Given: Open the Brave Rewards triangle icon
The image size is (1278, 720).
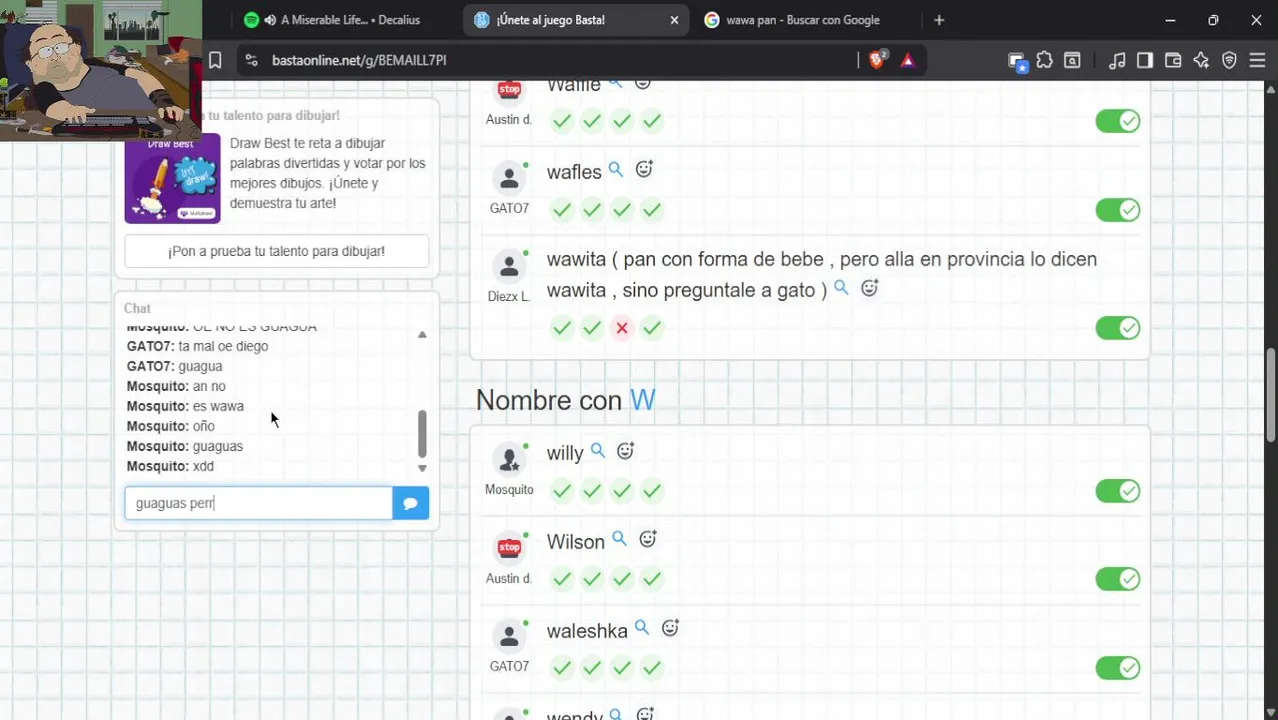Looking at the screenshot, I should pyautogui.click(x=907, y=60).
